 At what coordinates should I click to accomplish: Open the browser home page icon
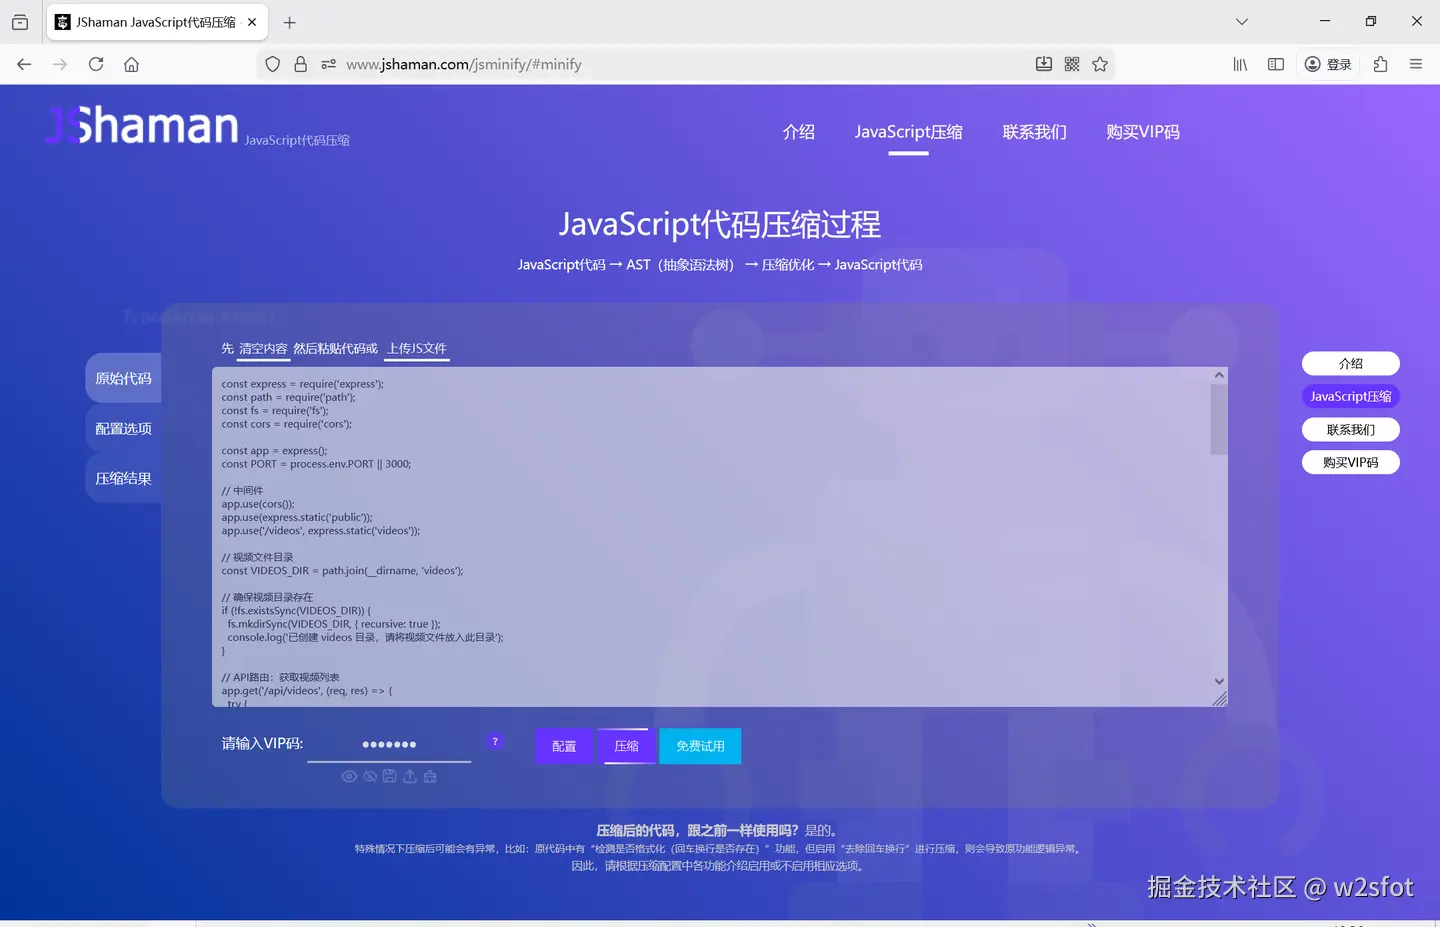tap(131, 64)
